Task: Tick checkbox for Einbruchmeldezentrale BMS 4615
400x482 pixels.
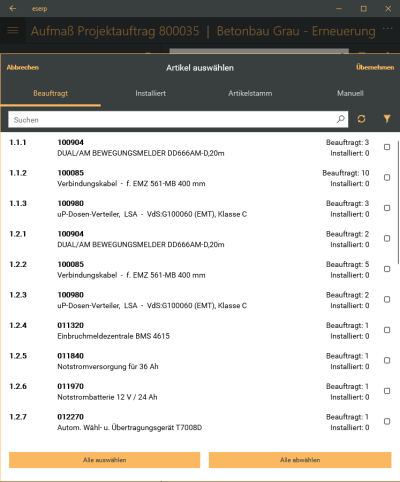Action: (387, 330)
